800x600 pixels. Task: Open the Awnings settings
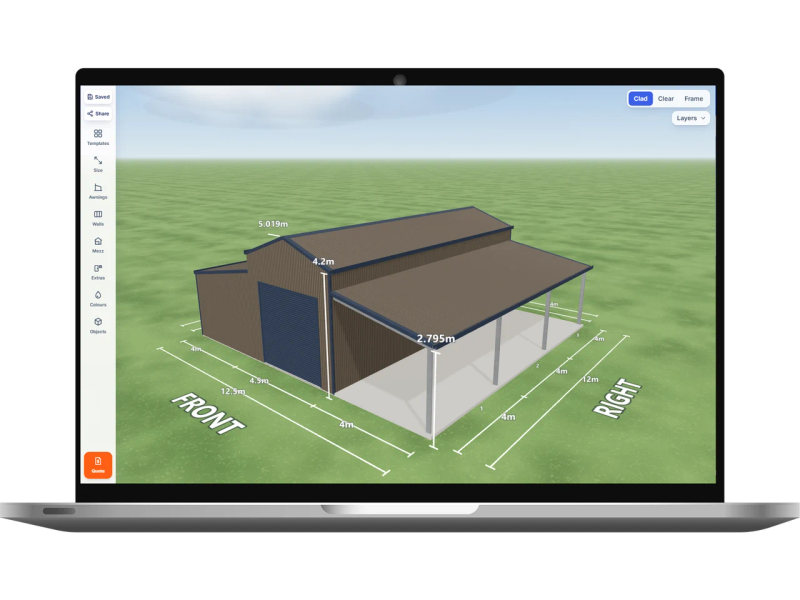coord(98,191)
